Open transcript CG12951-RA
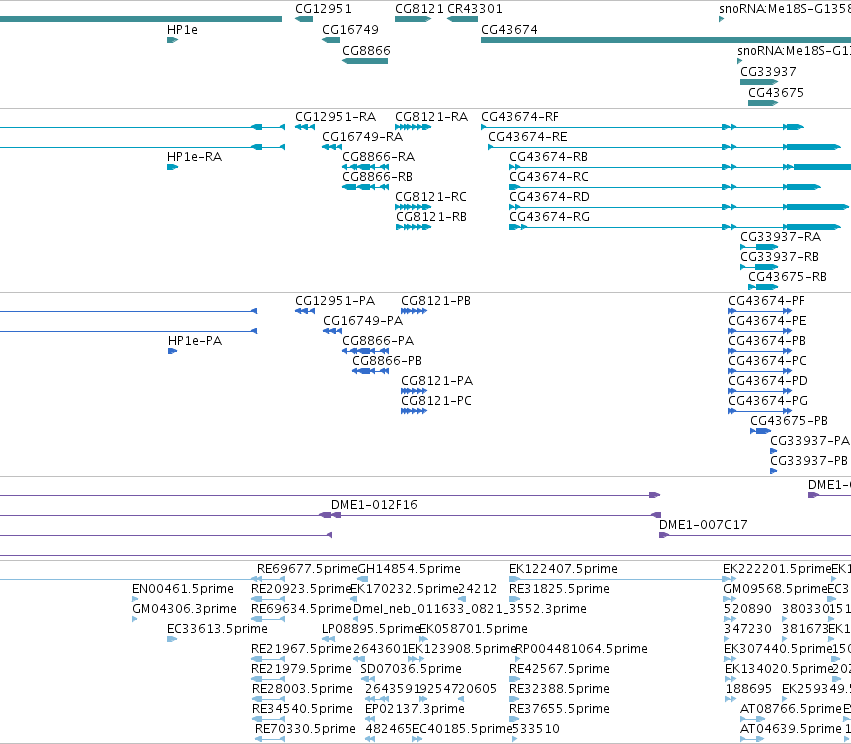The image size is (851, 744). coord(335,117)
